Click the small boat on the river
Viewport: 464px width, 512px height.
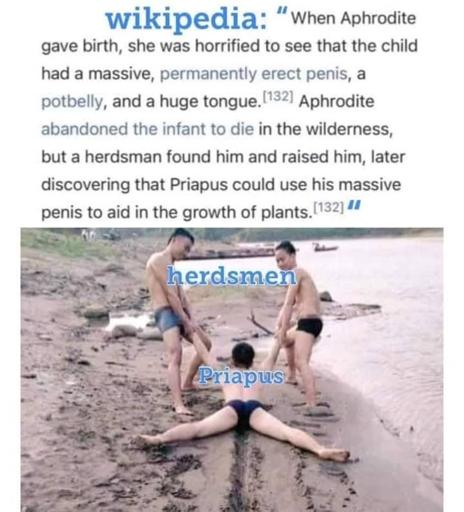click(326, 248)
